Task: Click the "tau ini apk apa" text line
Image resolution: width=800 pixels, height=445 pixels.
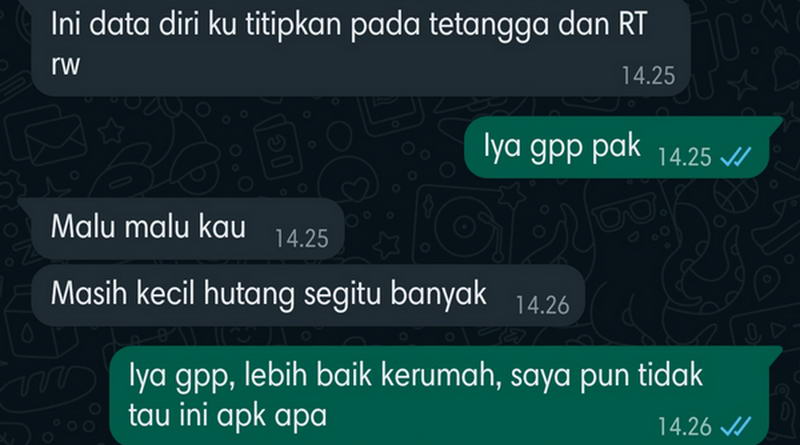Action: (x=228, y=415)
